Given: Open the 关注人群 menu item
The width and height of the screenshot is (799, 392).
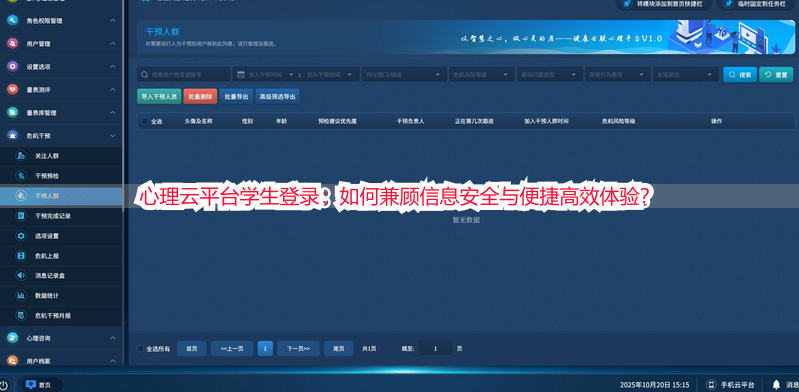Looking at the screenshot, I should pyautogui.click(x=61, y=156).
